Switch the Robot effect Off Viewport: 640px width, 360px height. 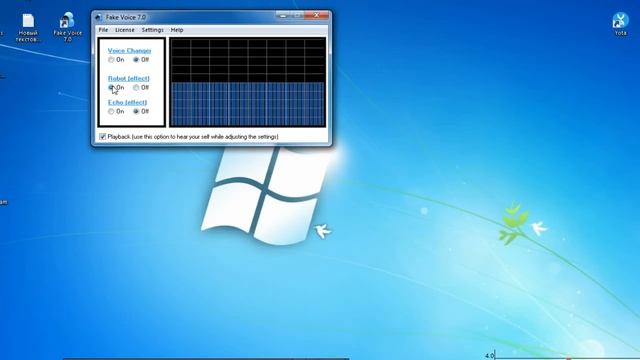tap(136, 87)
